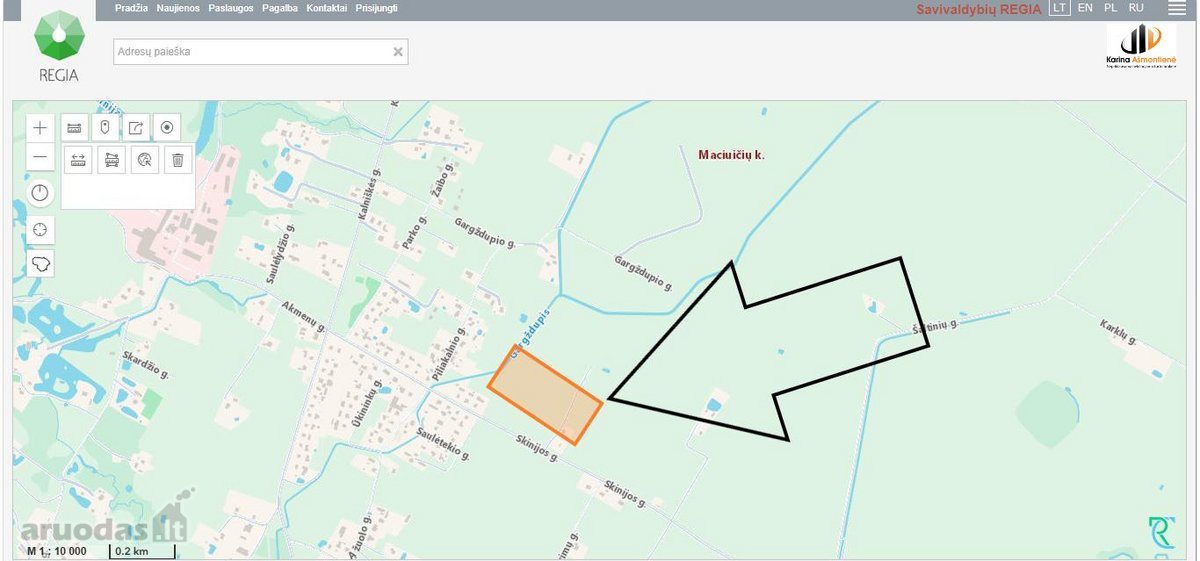This screenshot has height=561, width=1200.
Task: Reset map rotation with the compass button
Action: pos(40,192)
